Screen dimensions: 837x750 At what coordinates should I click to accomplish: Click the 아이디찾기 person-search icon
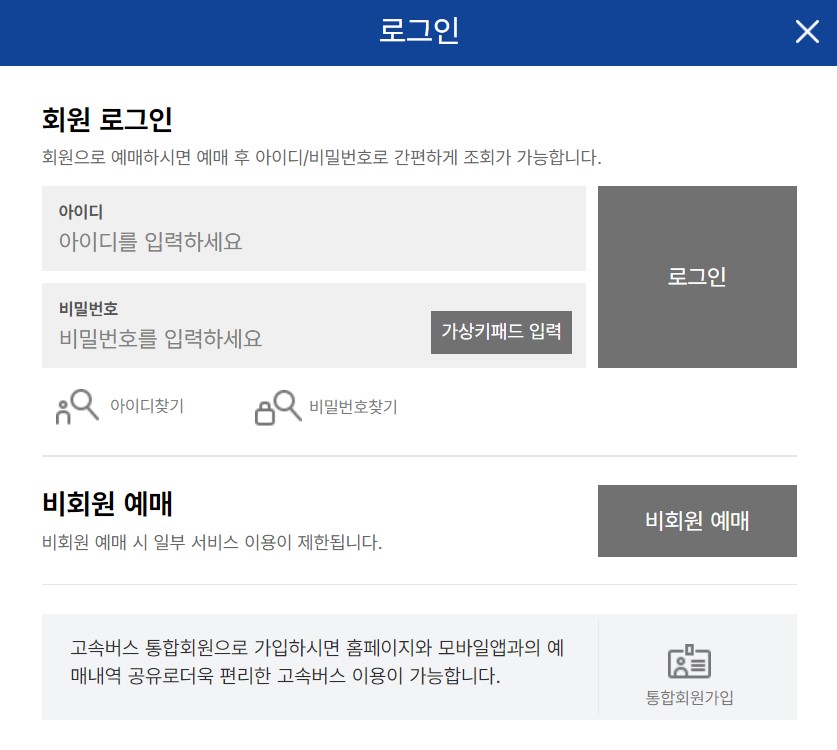[x=77, y=407]
